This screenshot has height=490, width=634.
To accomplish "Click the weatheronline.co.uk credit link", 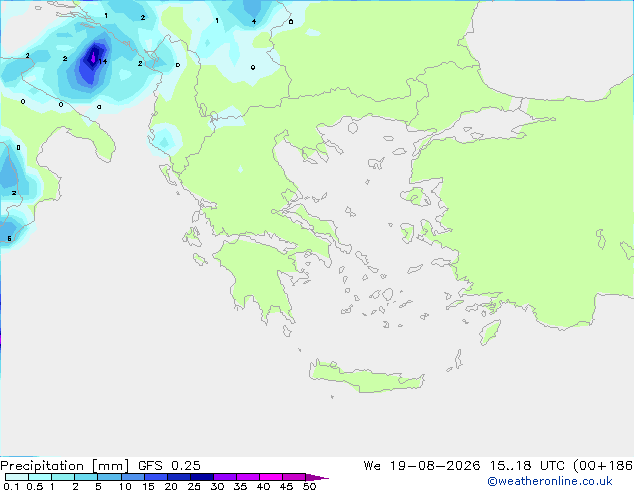I will [x=550, y=481].
